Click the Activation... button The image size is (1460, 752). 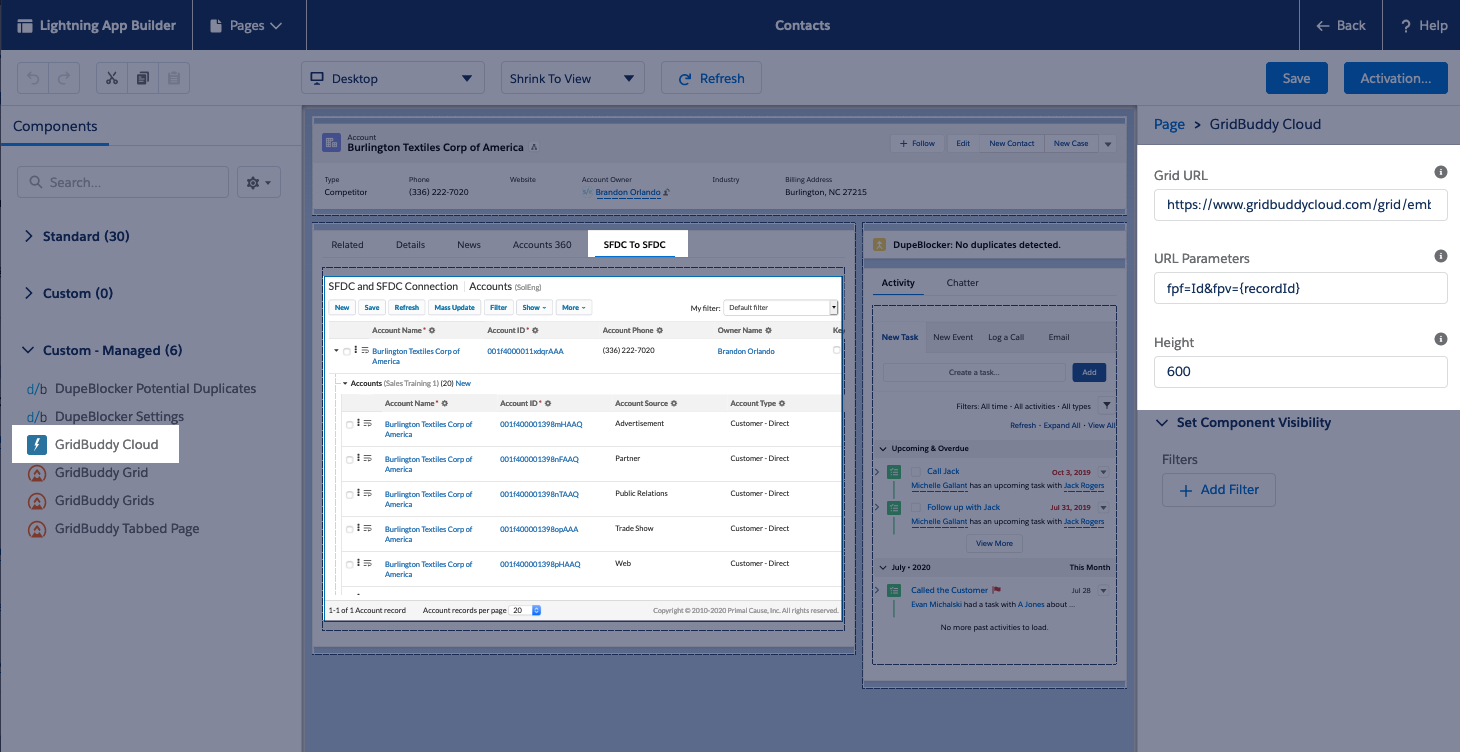(x=1396, y=78)
